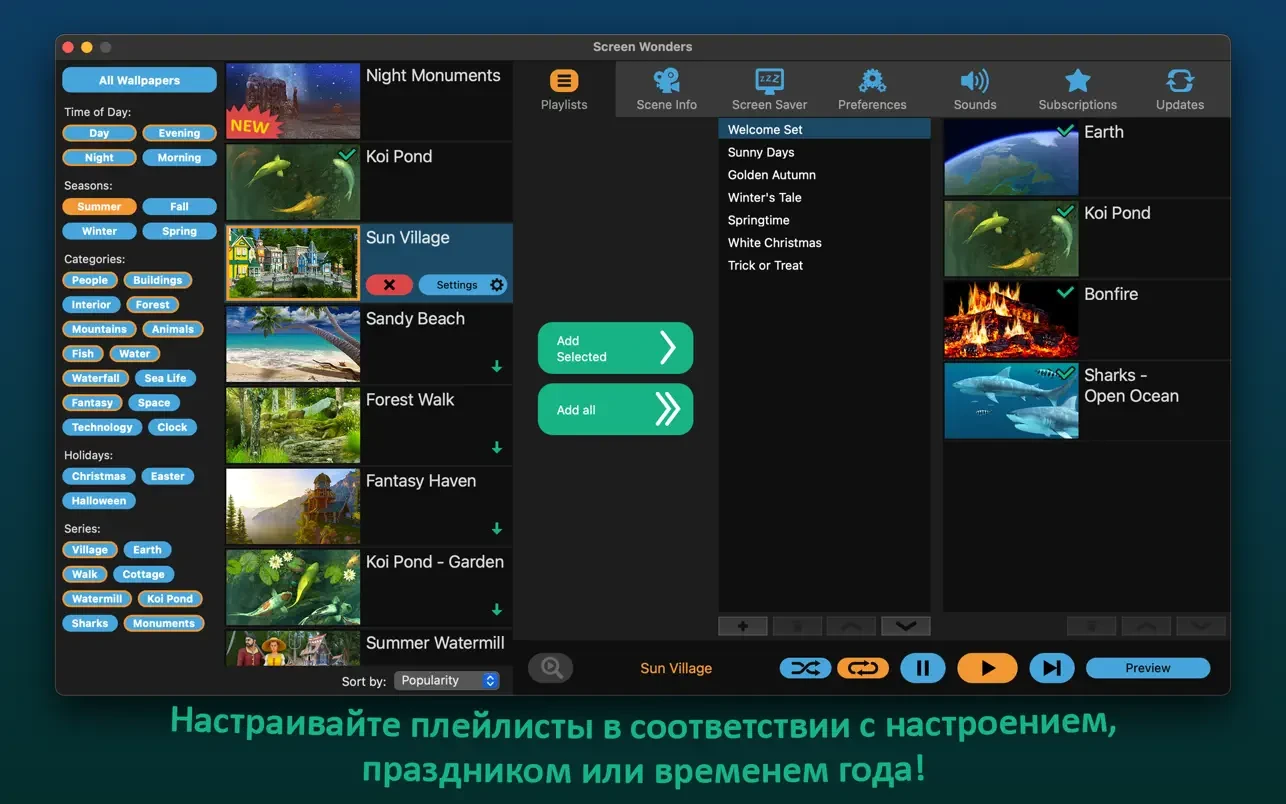Toggle the Night time-of-day filter
This screenshot has width=1286, height=804.
click(99, 158)
